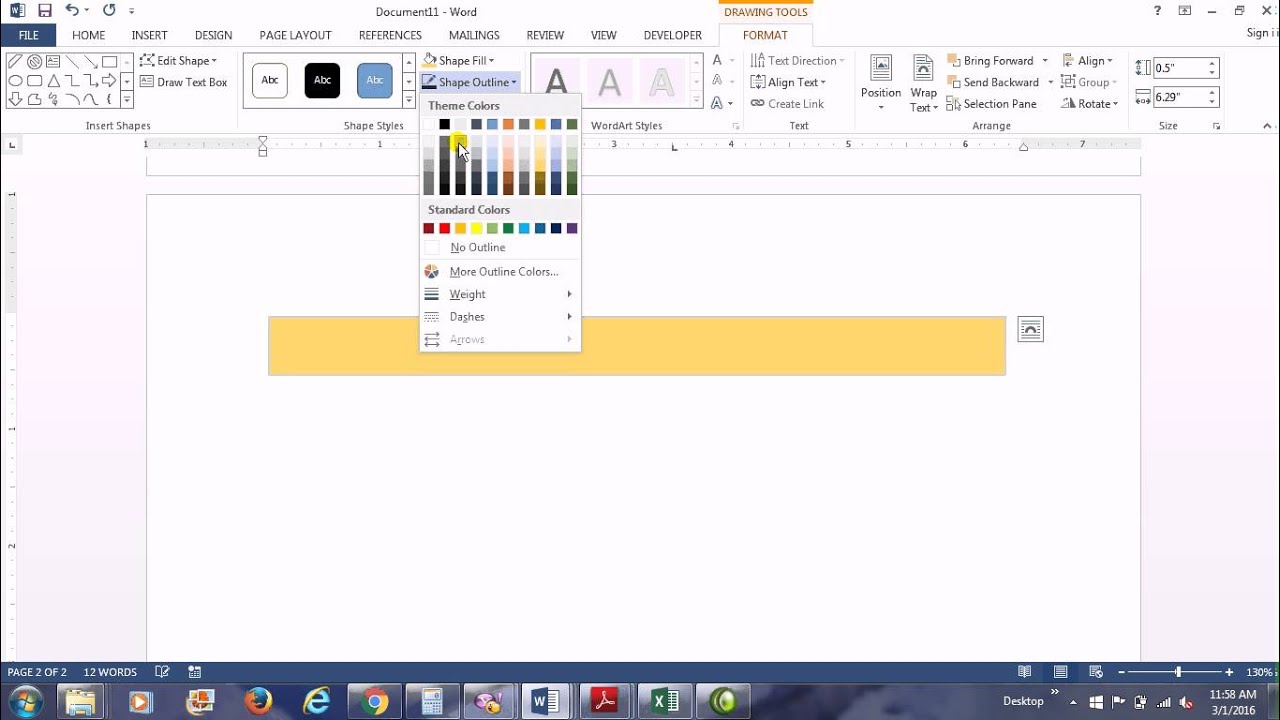
Task: Click Send Backward button
Action: (993, 82)
